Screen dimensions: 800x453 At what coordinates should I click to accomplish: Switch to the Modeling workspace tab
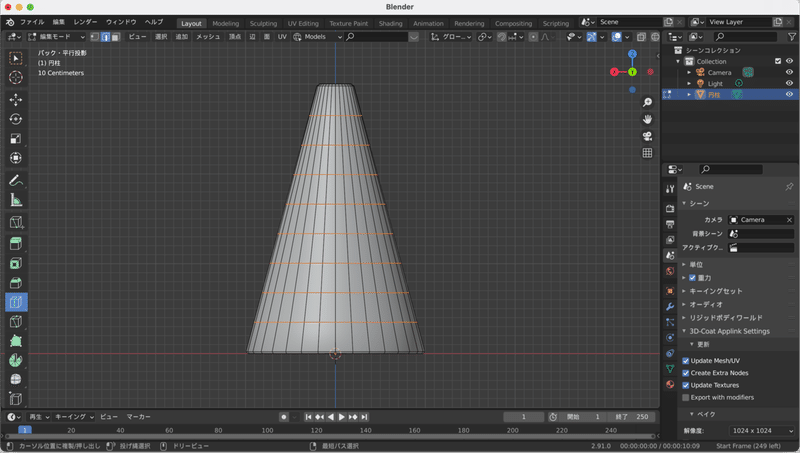point(226,23)
